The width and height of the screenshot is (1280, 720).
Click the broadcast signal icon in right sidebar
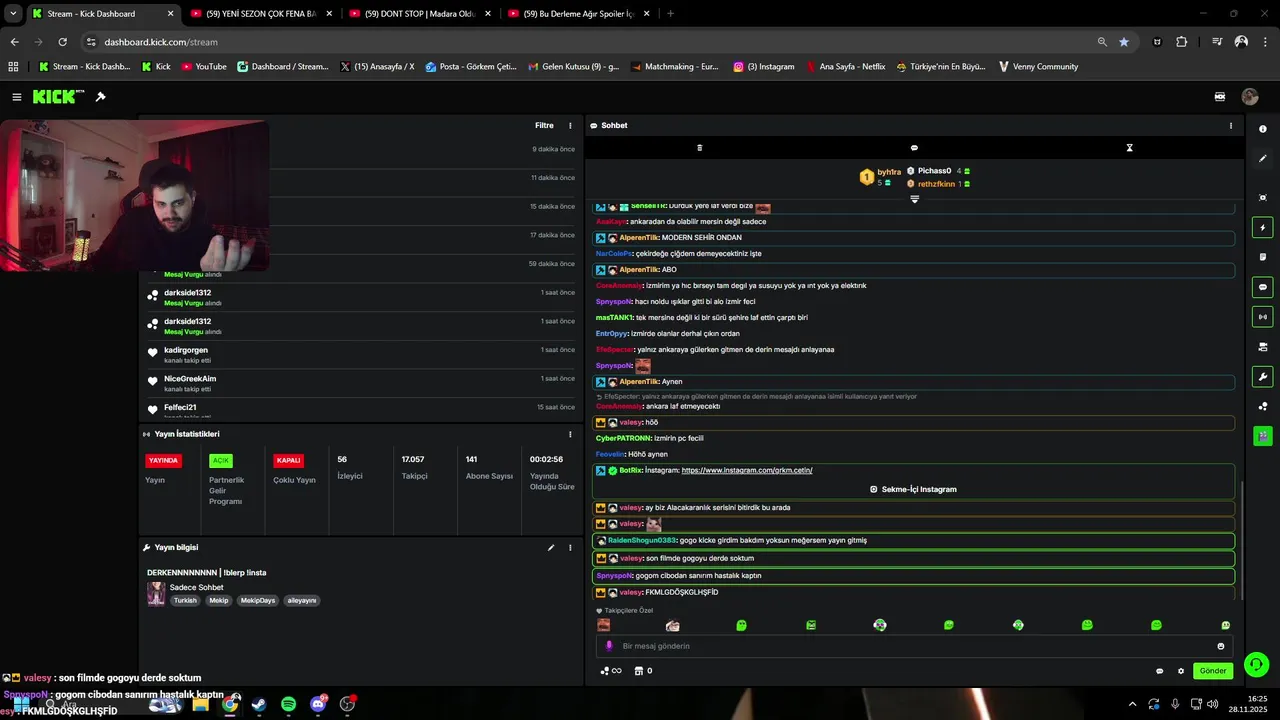1263,317
